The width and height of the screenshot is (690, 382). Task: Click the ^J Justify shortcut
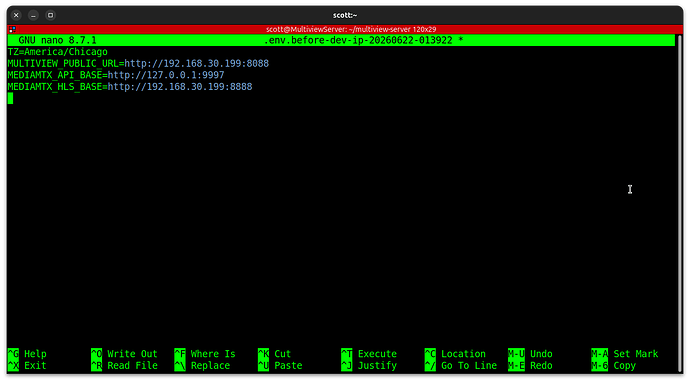point(369,366)
